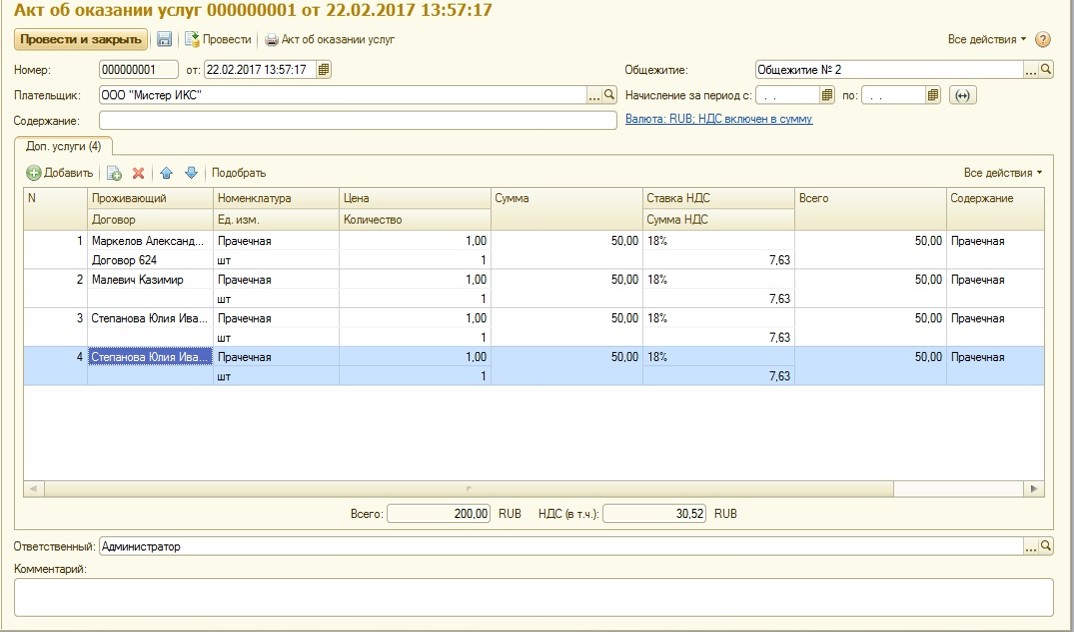This screenshot has height=632, width=1074.
Task: Move the row up with the up arrow
Action: [x=167, y=173]
